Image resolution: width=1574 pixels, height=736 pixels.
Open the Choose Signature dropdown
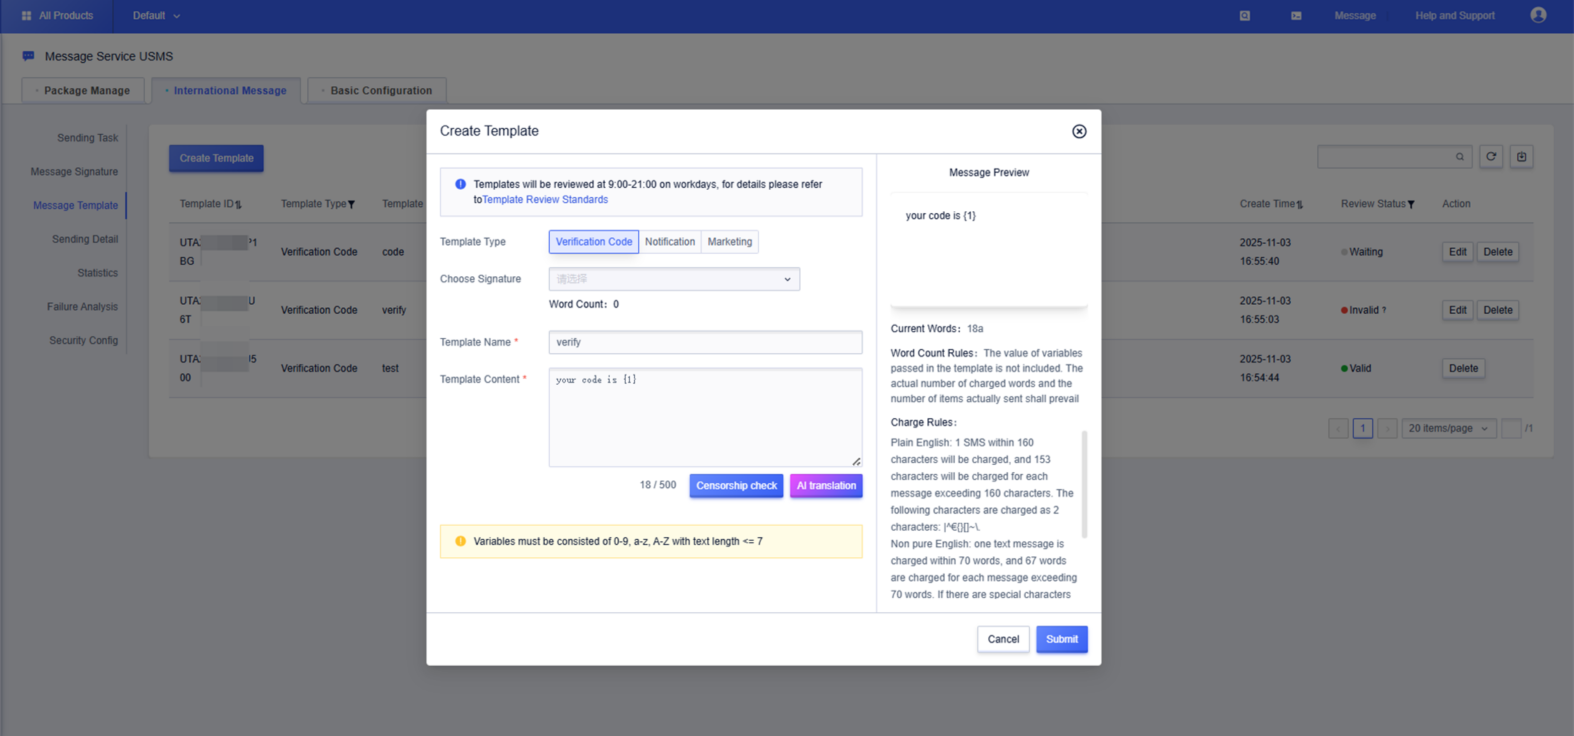pyautogui.click(x=673, y=279)
